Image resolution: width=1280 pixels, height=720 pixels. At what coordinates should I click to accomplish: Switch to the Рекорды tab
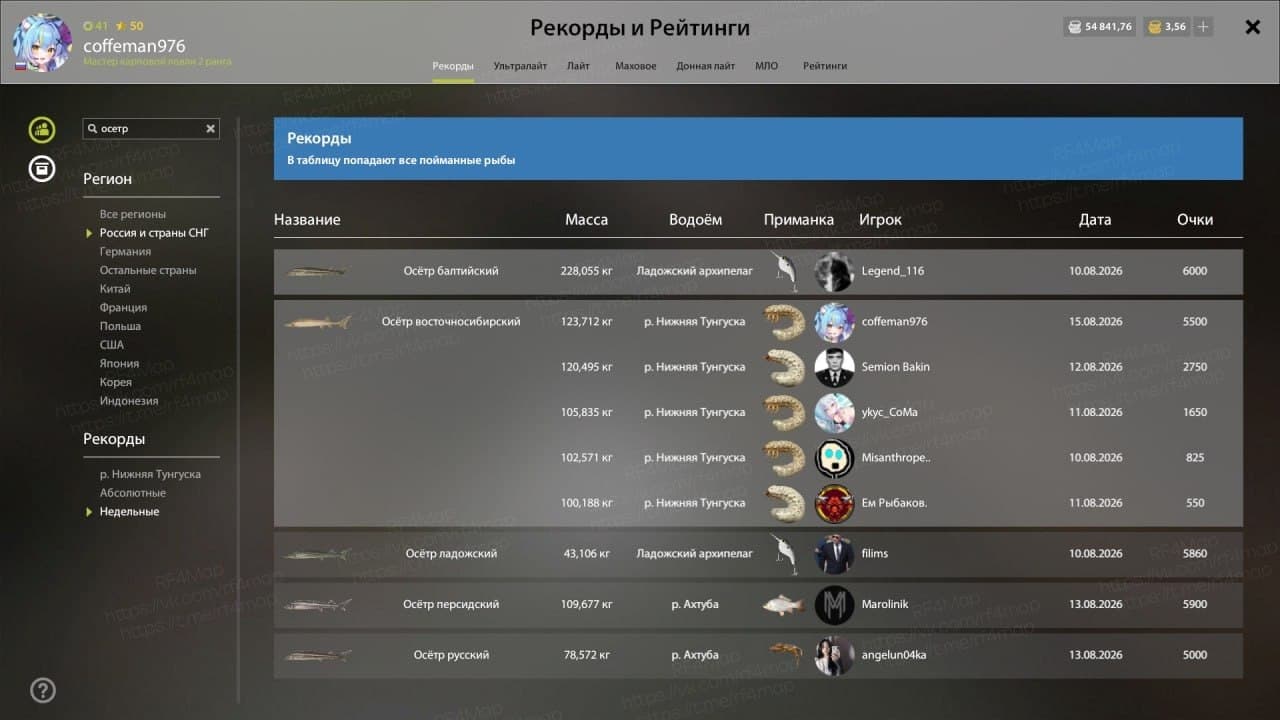[453, 66]
